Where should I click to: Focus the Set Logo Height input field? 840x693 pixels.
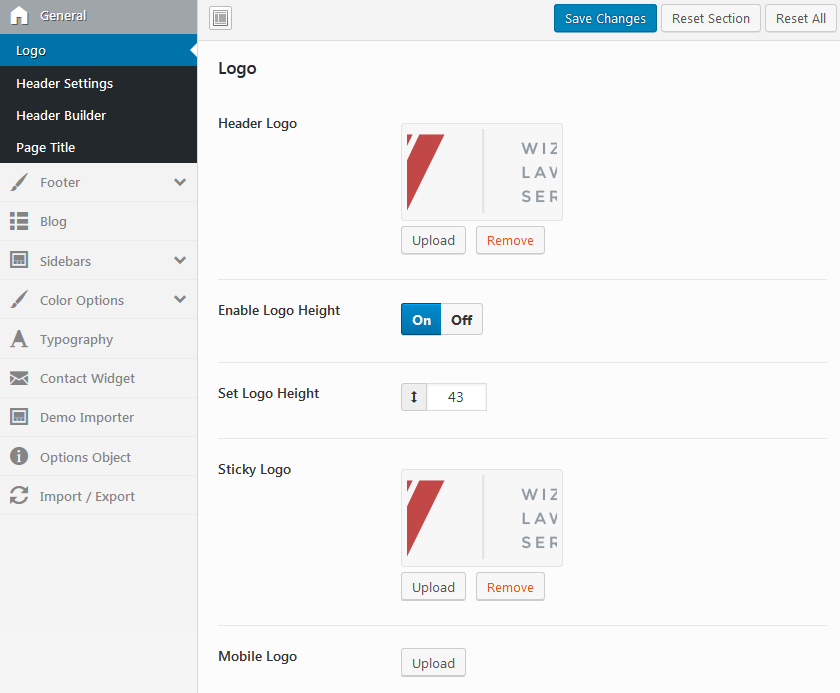[x=456, y=397]
